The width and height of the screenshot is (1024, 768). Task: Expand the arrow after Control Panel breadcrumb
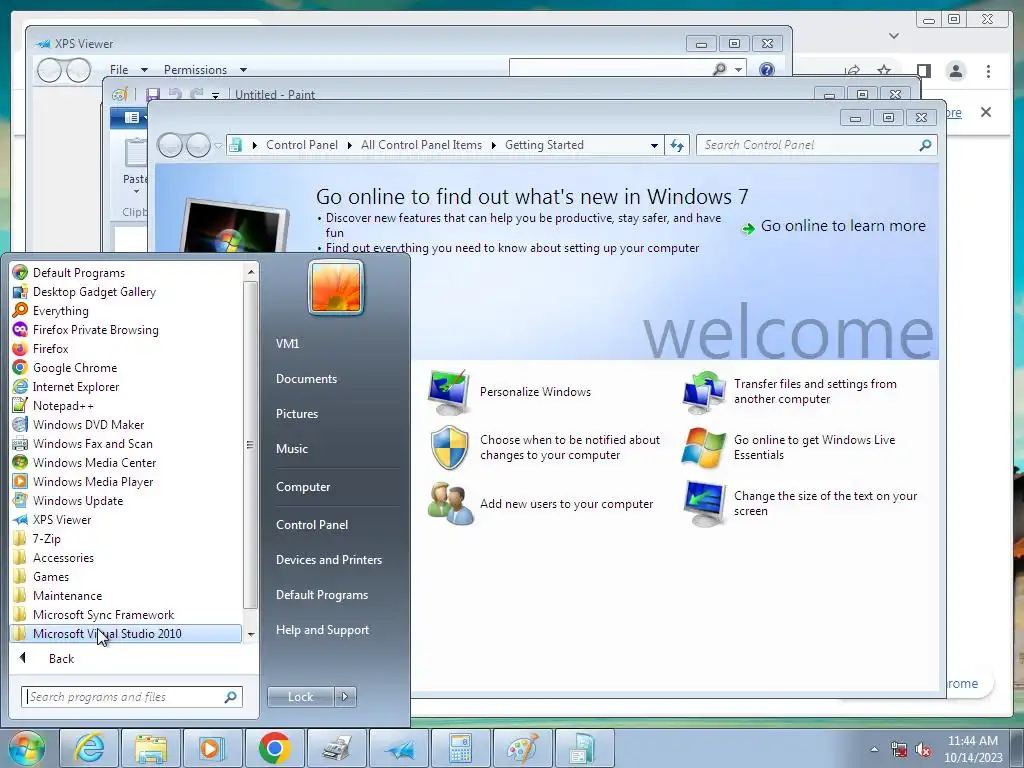point(350,146)
